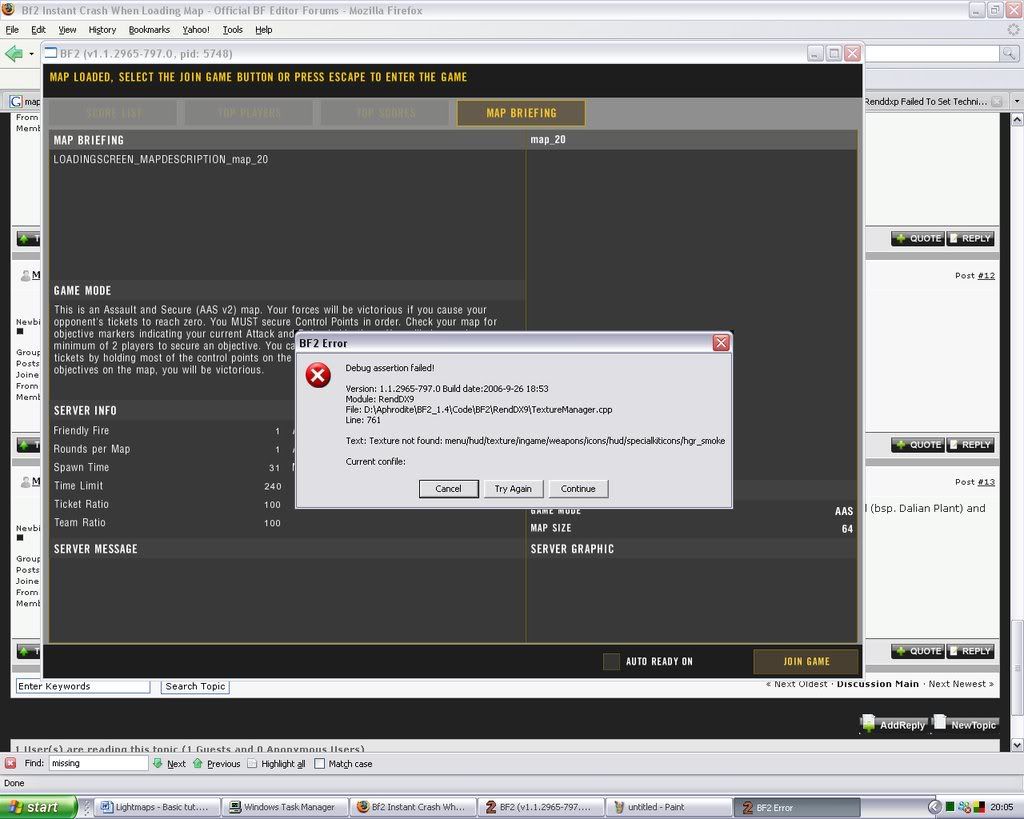Click the Enter Keywords search field

[x=82, y=686]
